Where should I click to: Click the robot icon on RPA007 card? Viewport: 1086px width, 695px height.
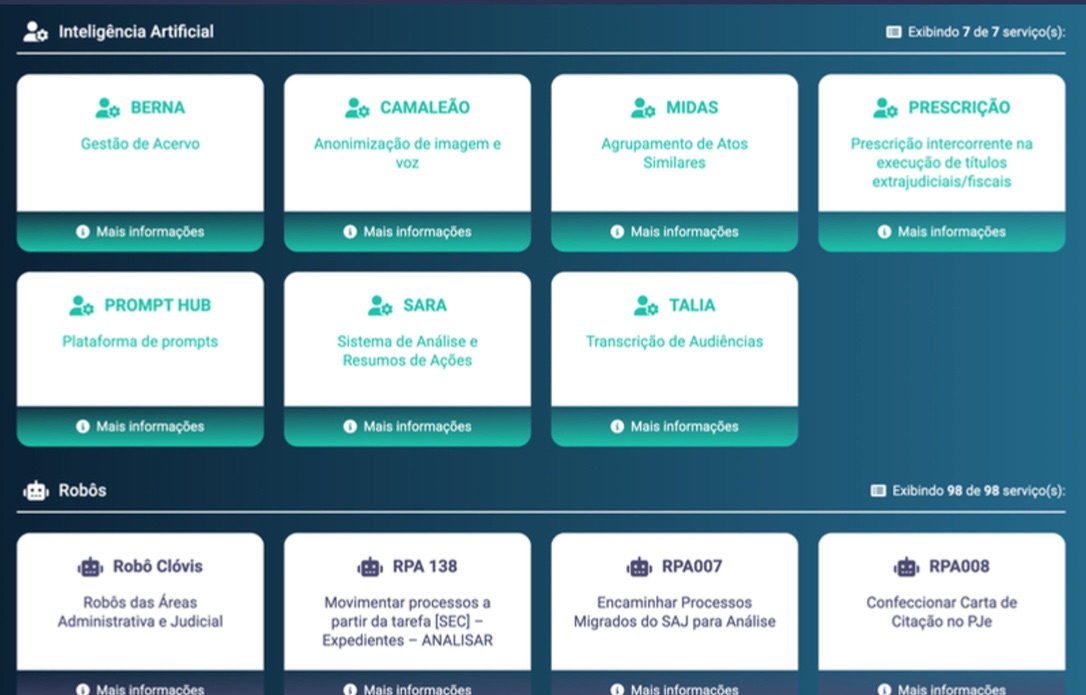pyautogui.click(x=639, y=567)
